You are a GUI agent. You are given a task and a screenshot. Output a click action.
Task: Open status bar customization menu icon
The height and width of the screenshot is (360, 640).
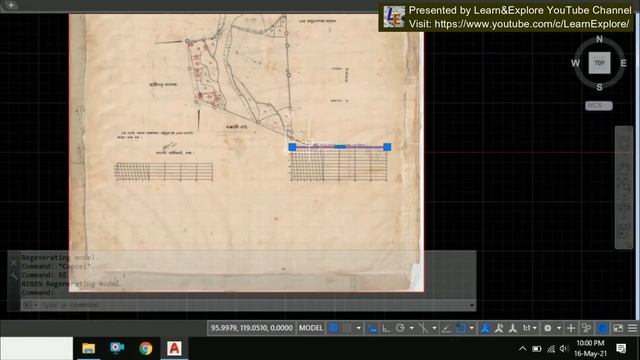[x=632, y=328]
